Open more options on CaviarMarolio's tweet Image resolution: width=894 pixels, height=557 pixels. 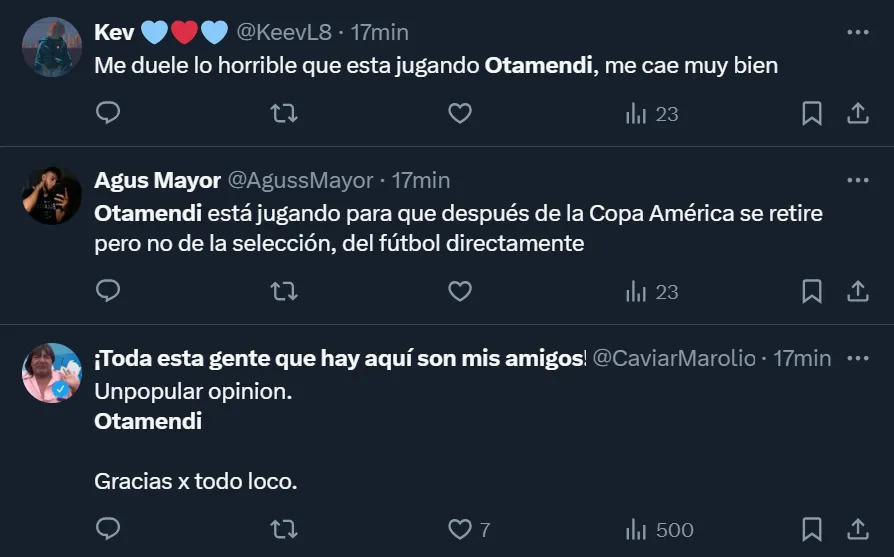857,358
